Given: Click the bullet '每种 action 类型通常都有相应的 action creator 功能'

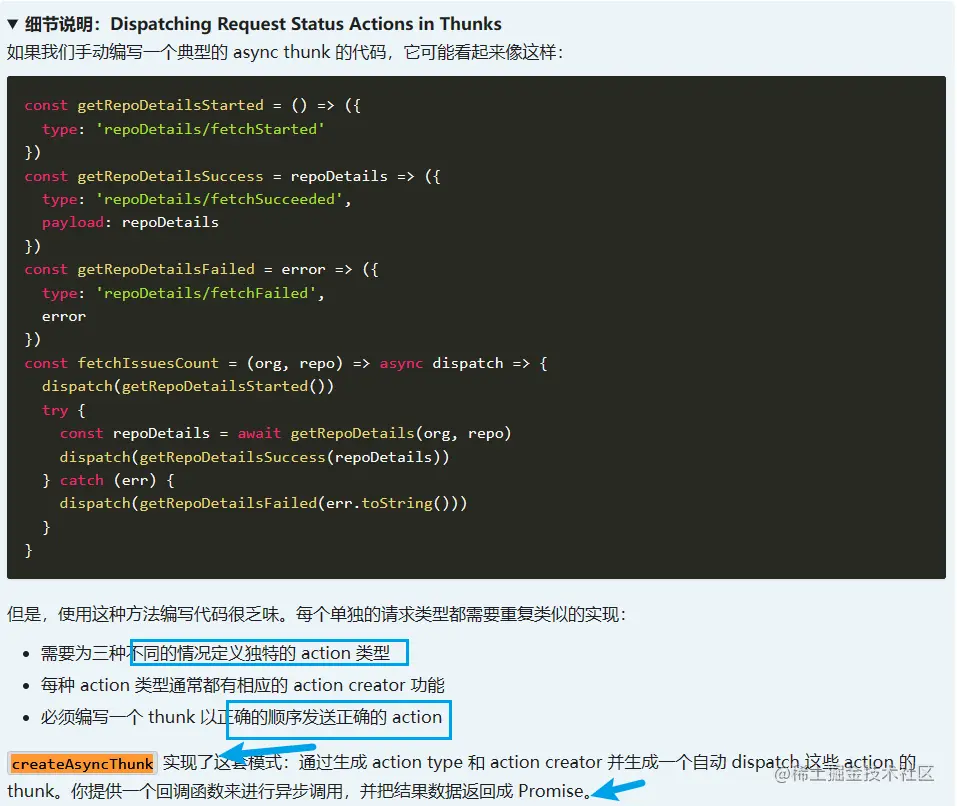Looking at the screenshot, I should [x=242, y=685].
